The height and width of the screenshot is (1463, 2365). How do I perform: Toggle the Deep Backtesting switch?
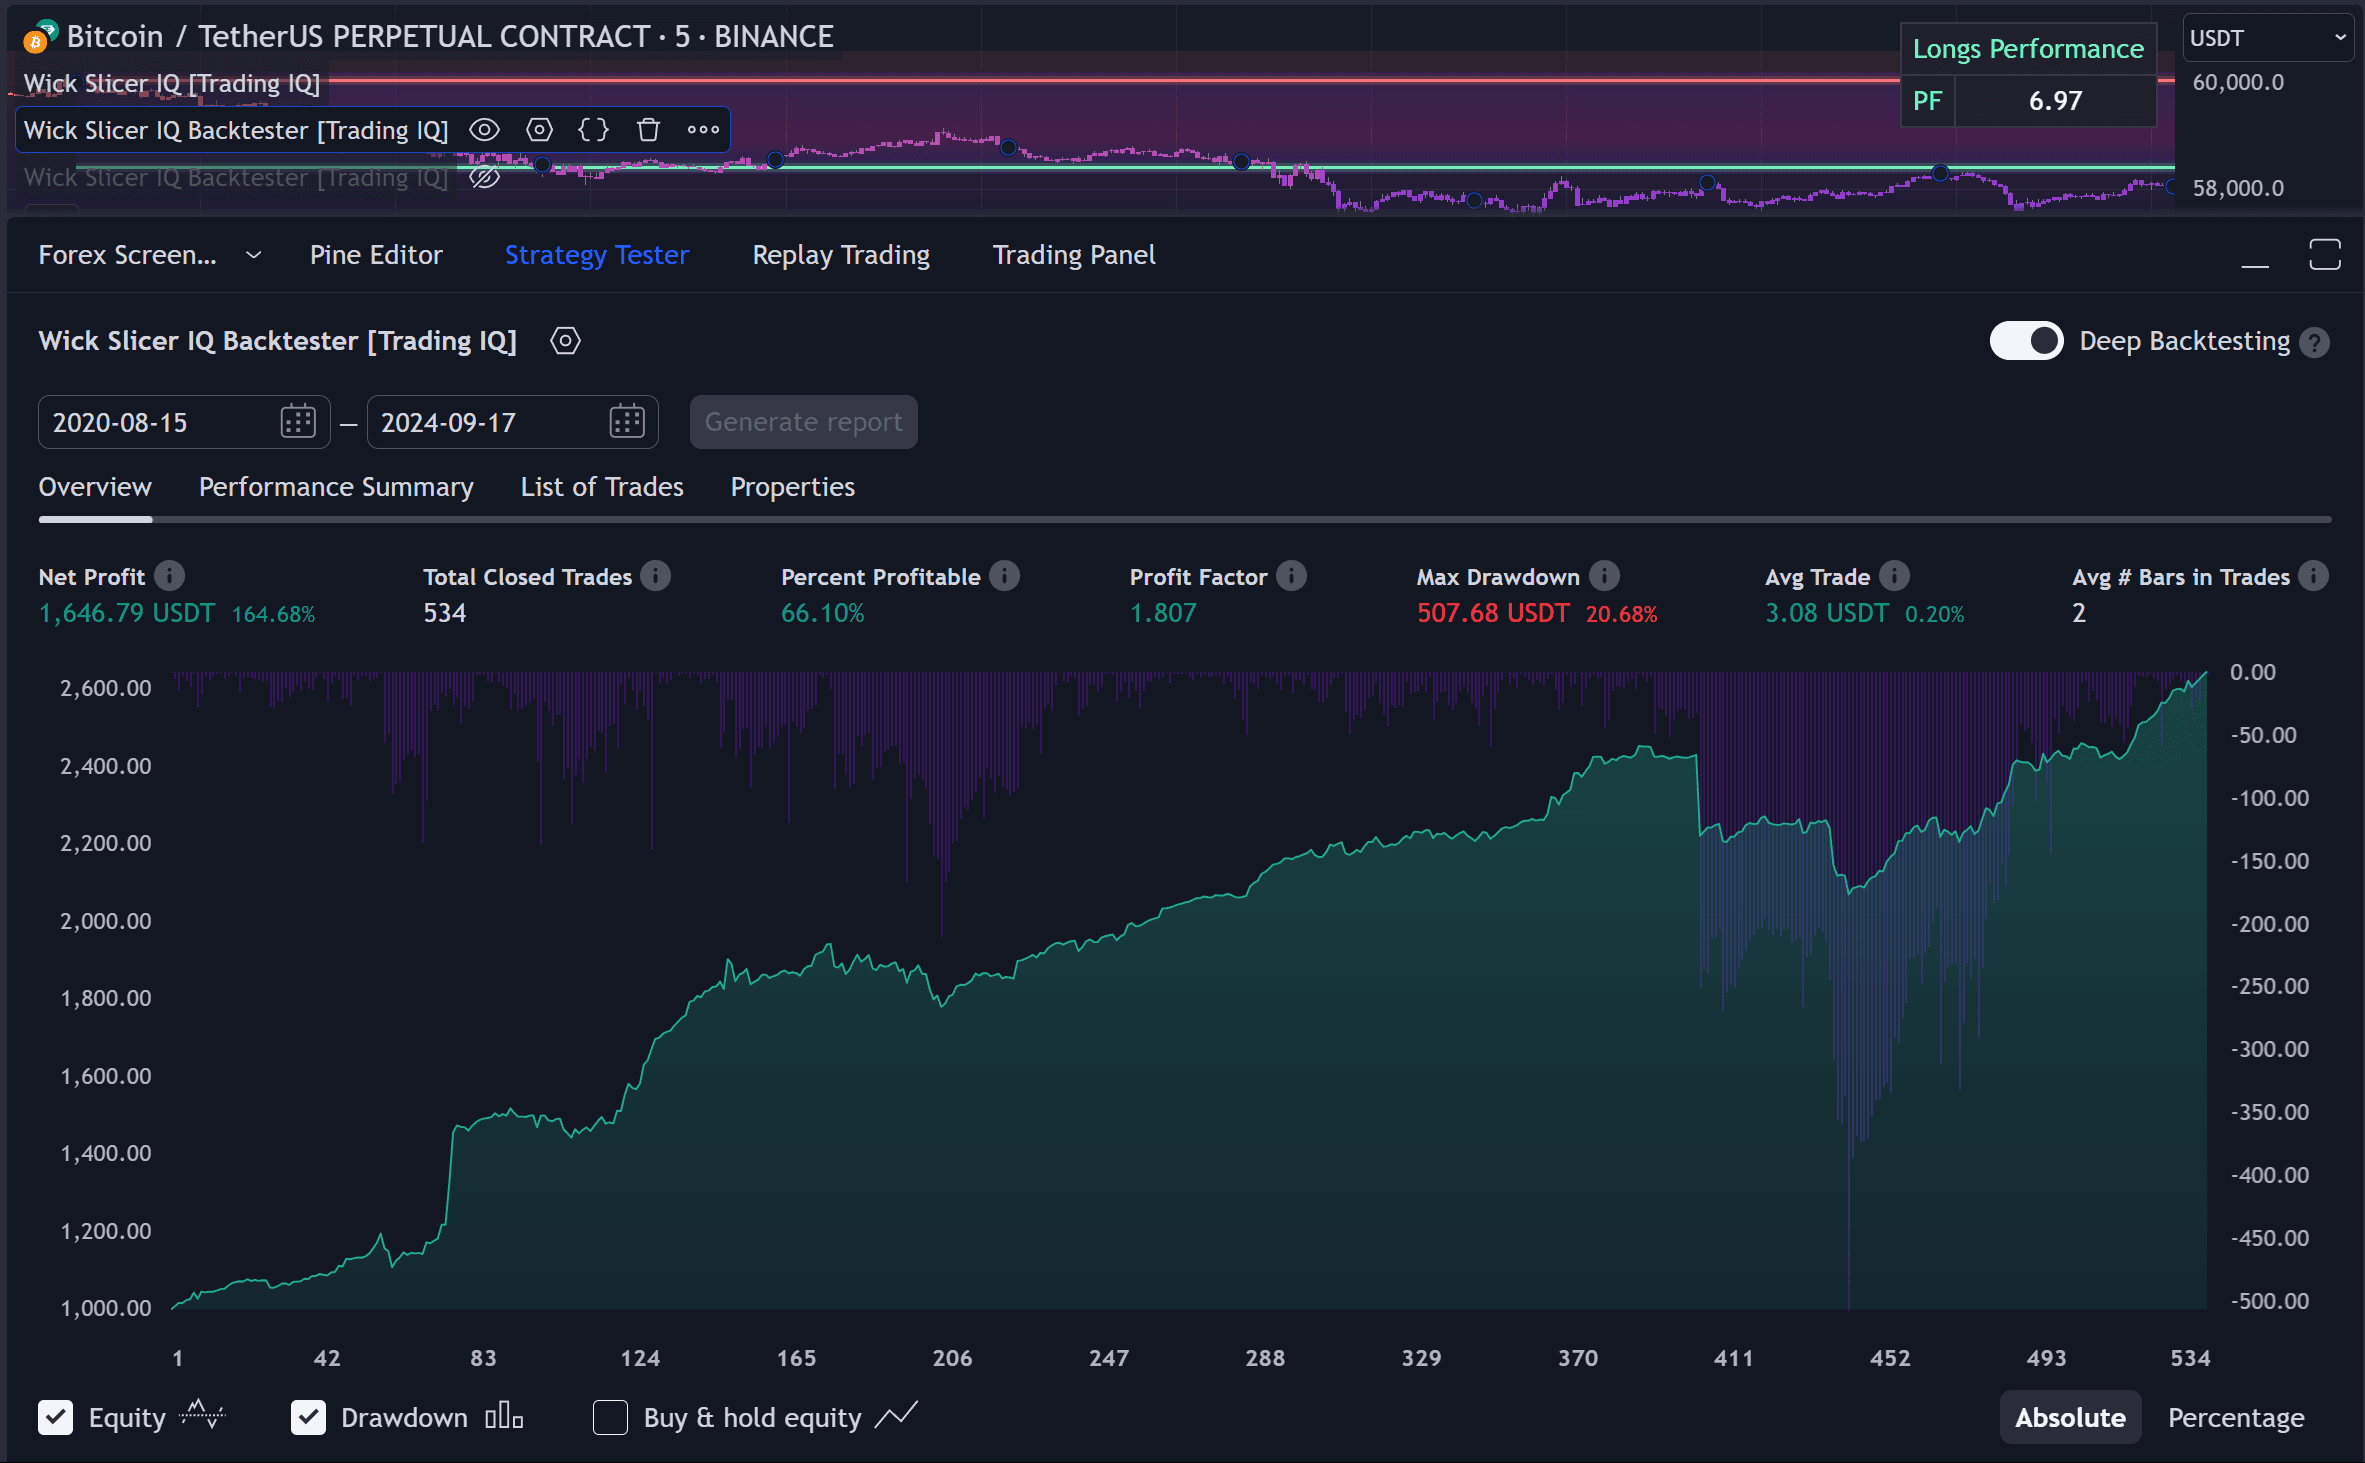pos(2026,341)
